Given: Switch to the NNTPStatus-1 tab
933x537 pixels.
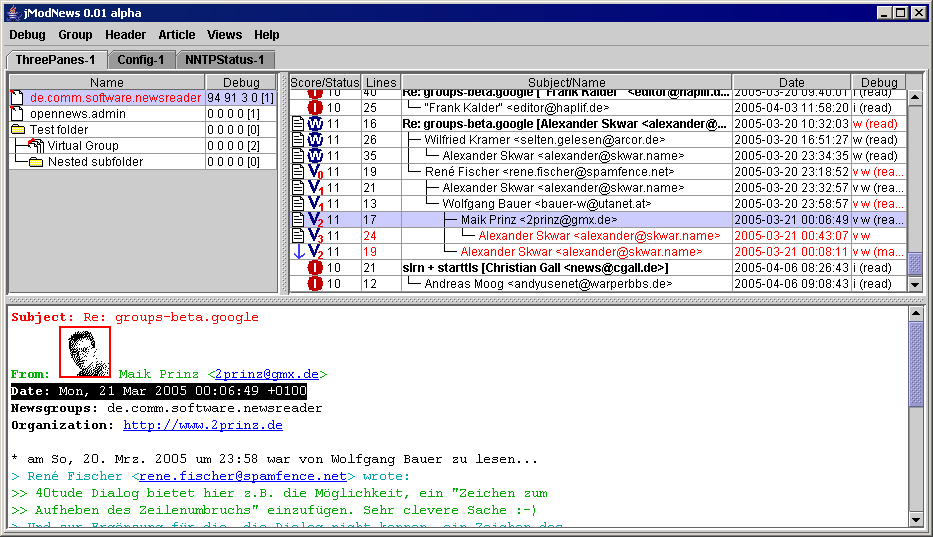Looking at the screenshot, I should (x=226, y=60).
